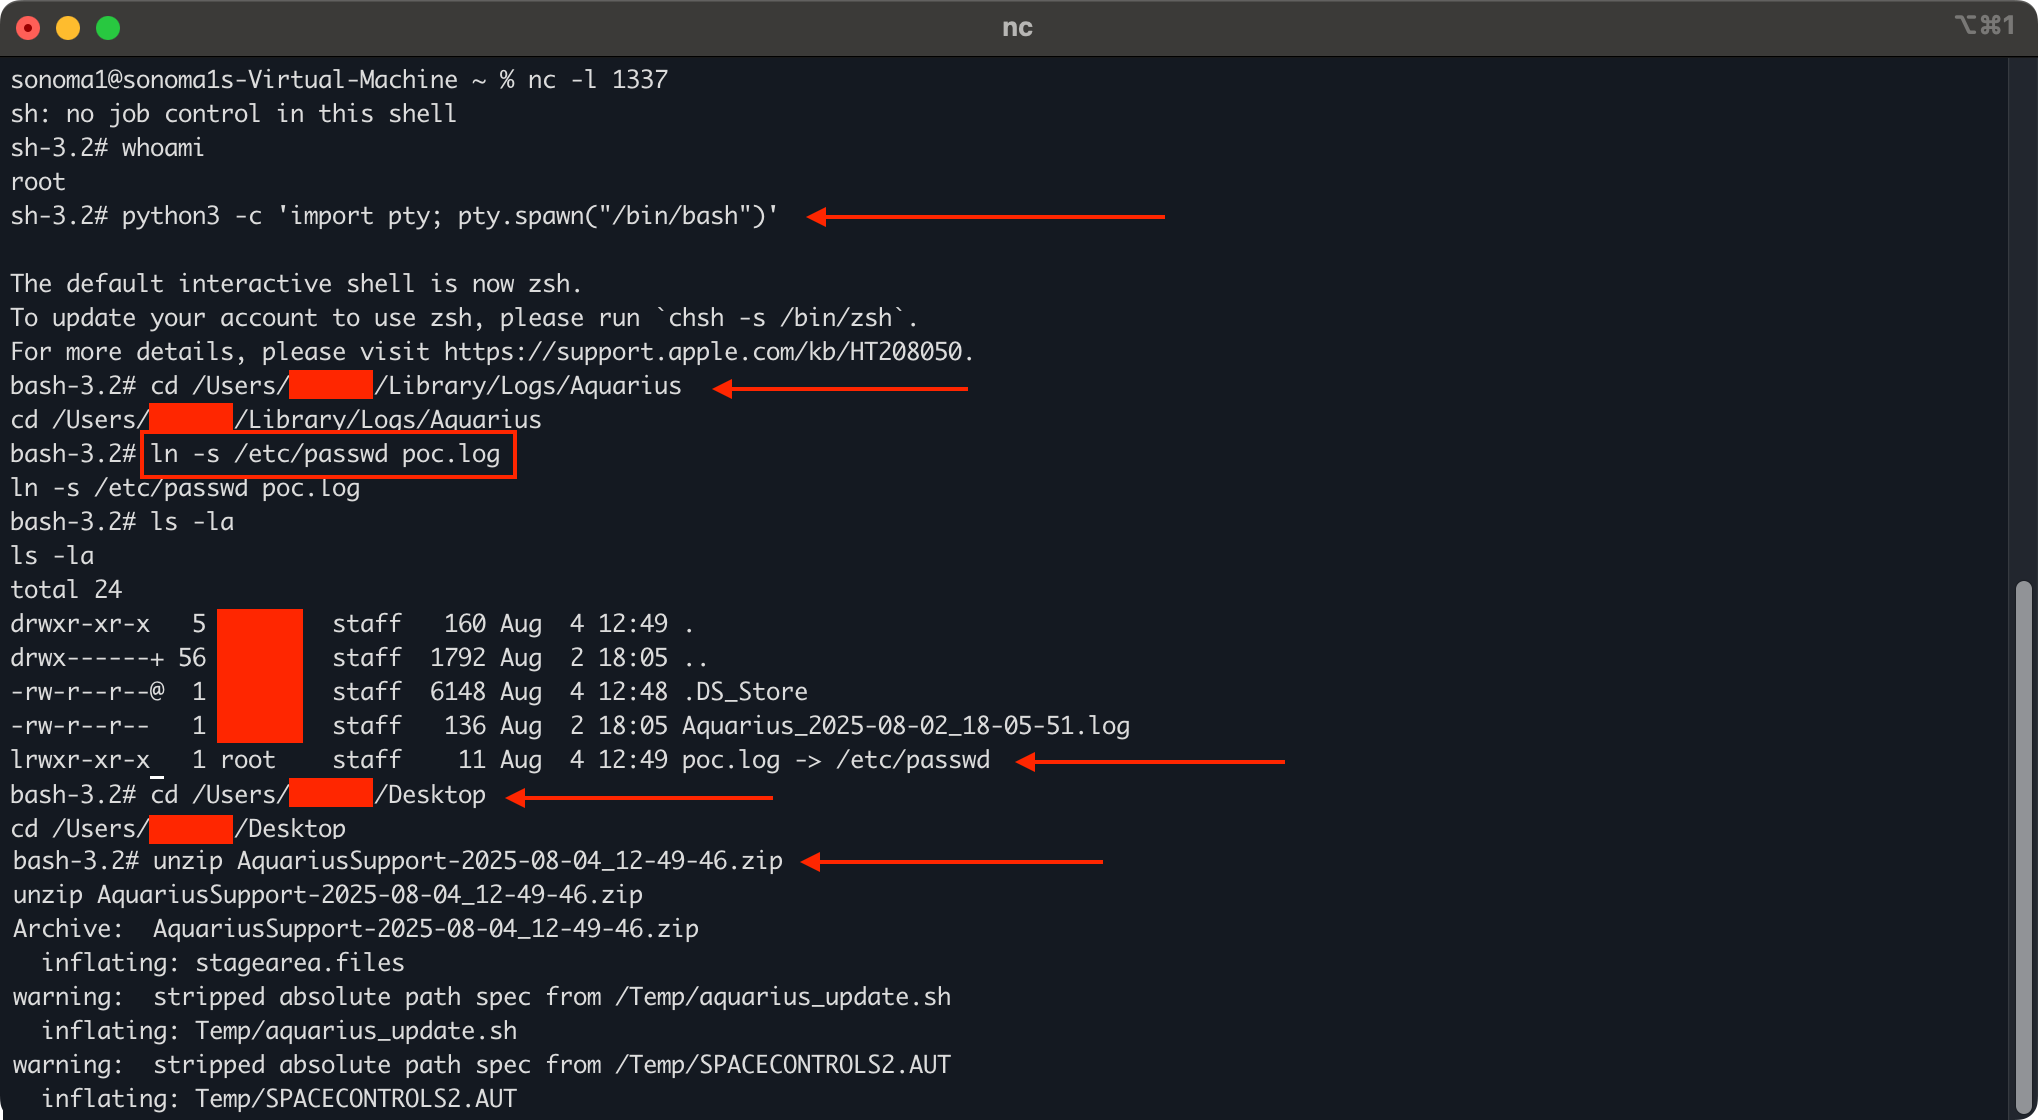Click the red arrow beside unzip command

950,861
